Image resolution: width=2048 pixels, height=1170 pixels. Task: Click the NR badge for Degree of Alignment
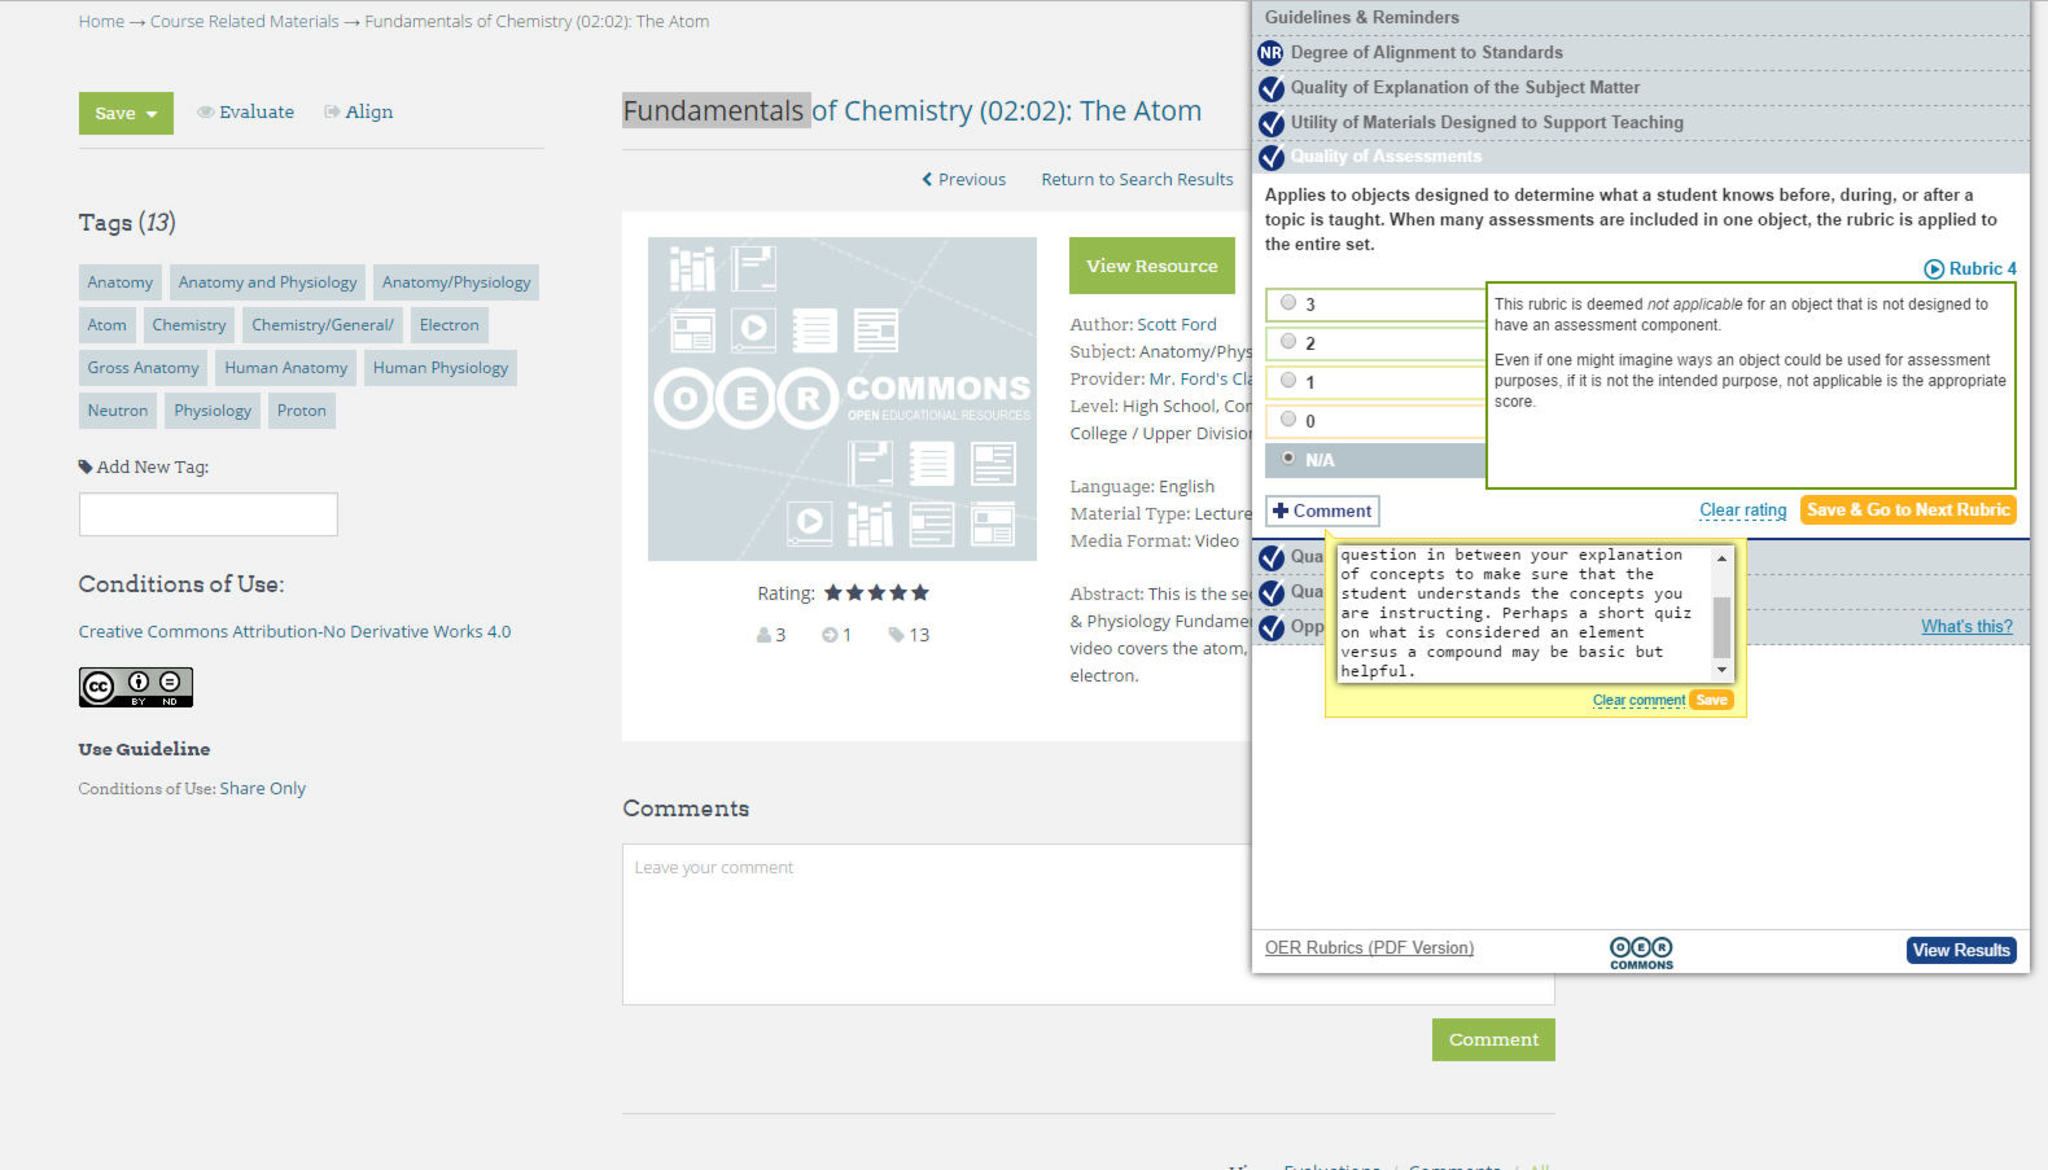coord(1270,53)
